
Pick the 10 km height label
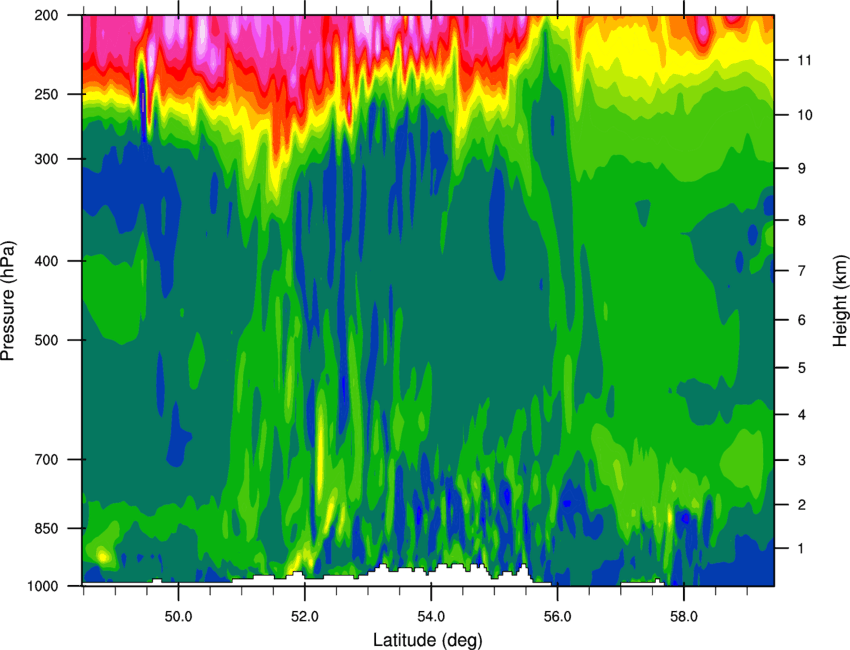805,115
